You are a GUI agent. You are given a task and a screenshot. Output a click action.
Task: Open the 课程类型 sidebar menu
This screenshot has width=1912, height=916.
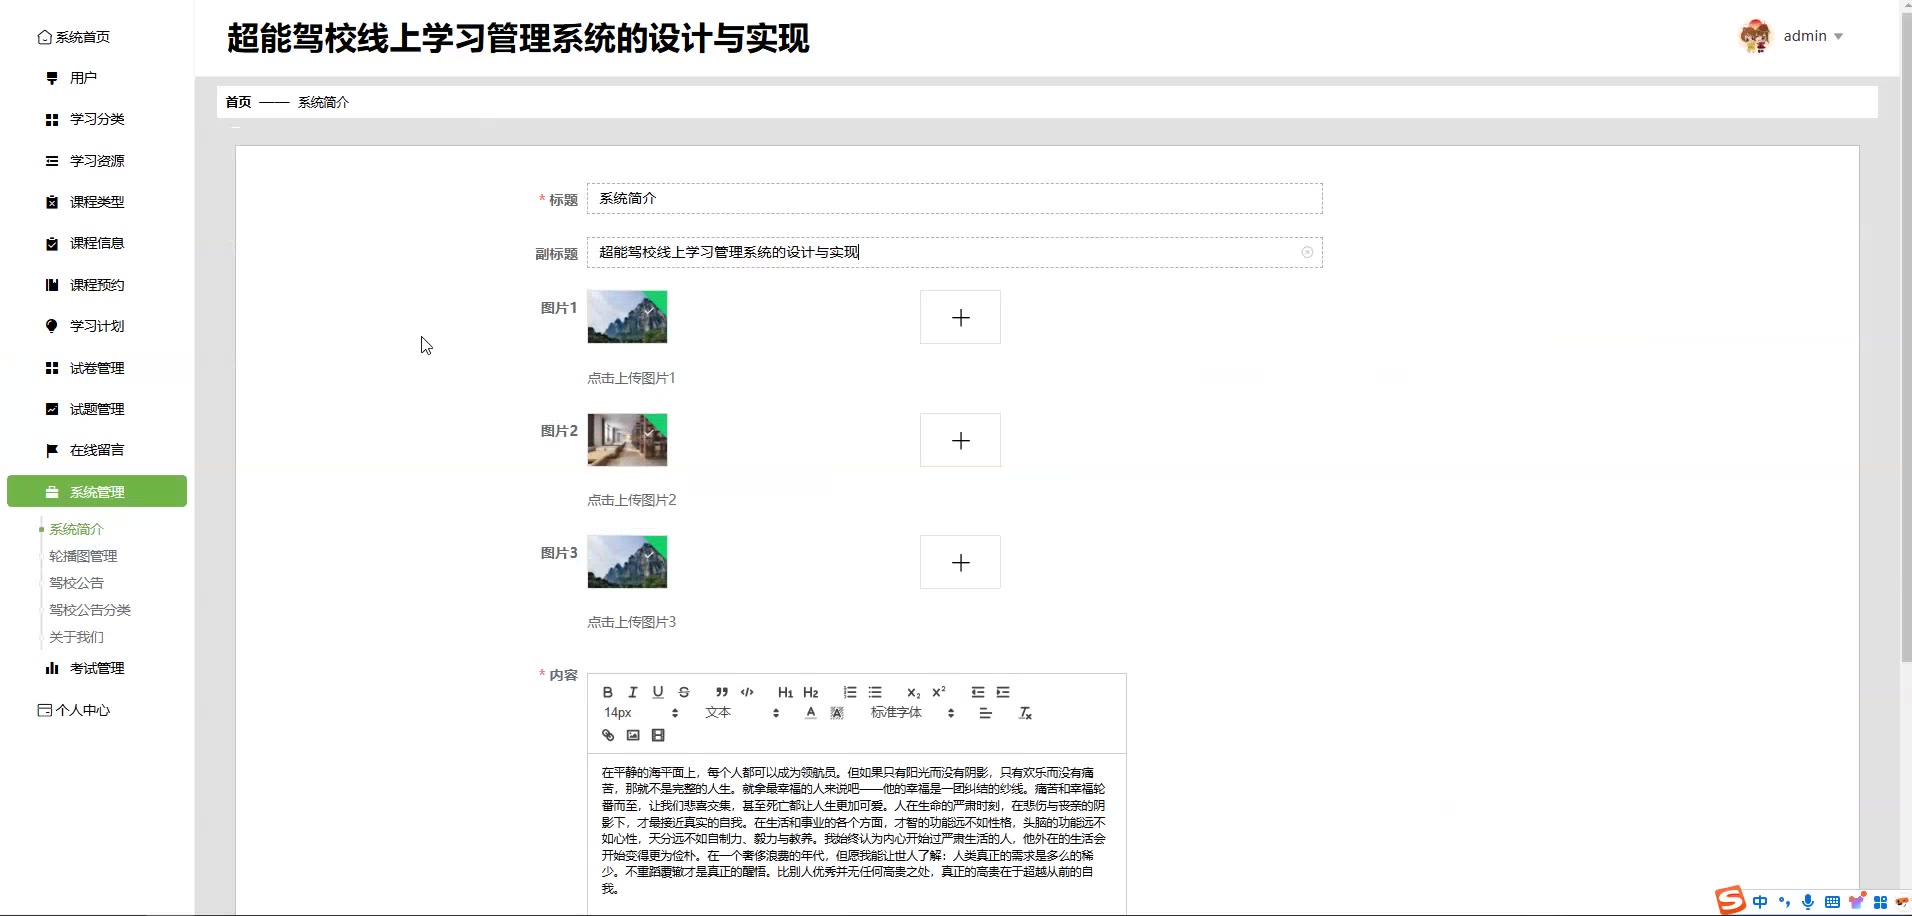[x=97, y=202]
